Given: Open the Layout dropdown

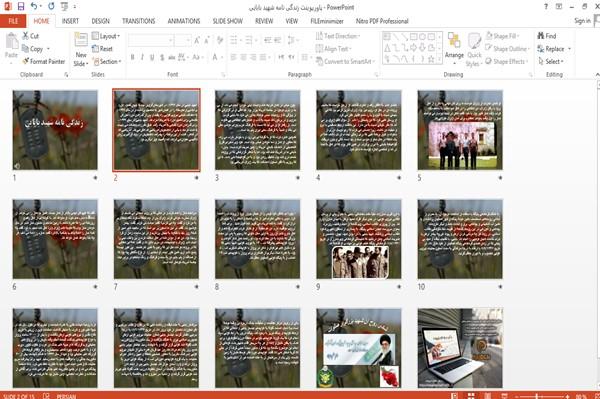Looking at the screenshot, I should [106, 36].
